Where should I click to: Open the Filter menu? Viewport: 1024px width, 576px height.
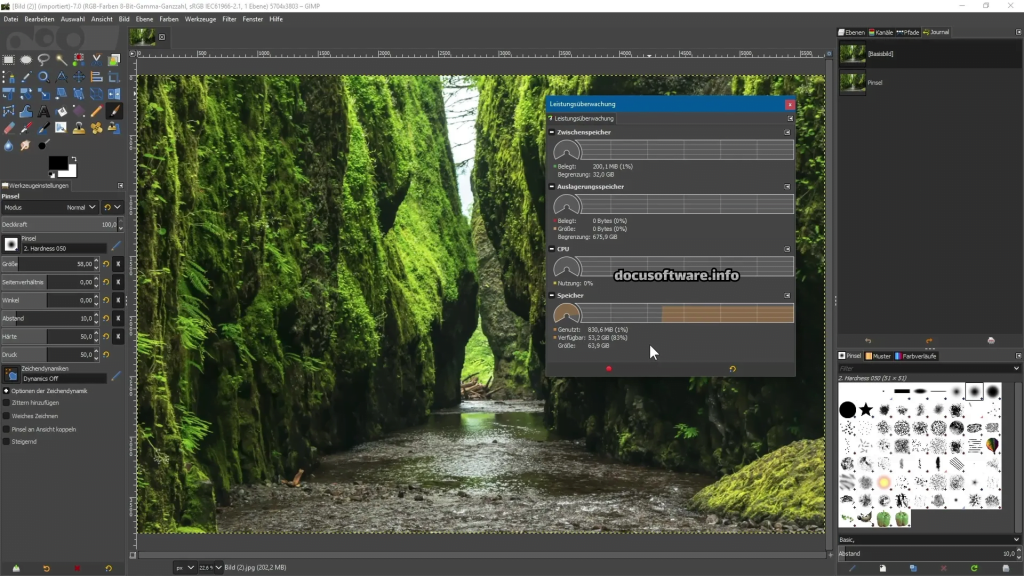click(229, 19)
